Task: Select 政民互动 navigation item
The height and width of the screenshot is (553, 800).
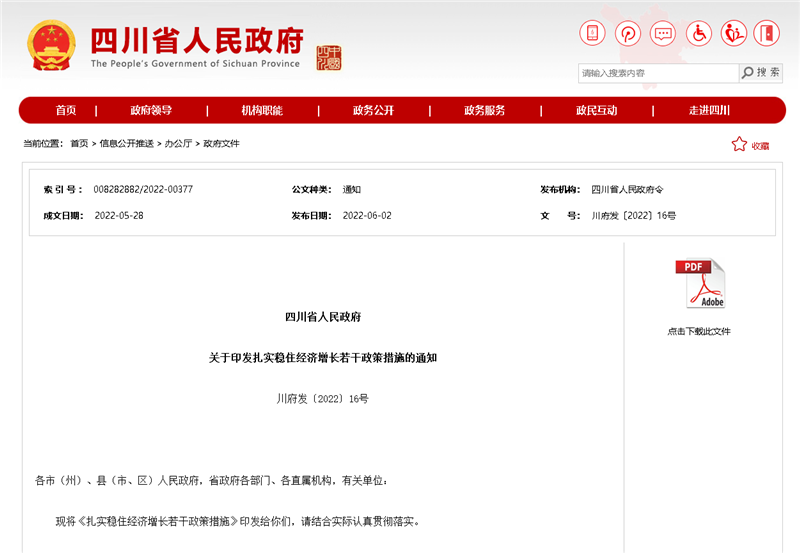Action: click(x=596, y=110)
